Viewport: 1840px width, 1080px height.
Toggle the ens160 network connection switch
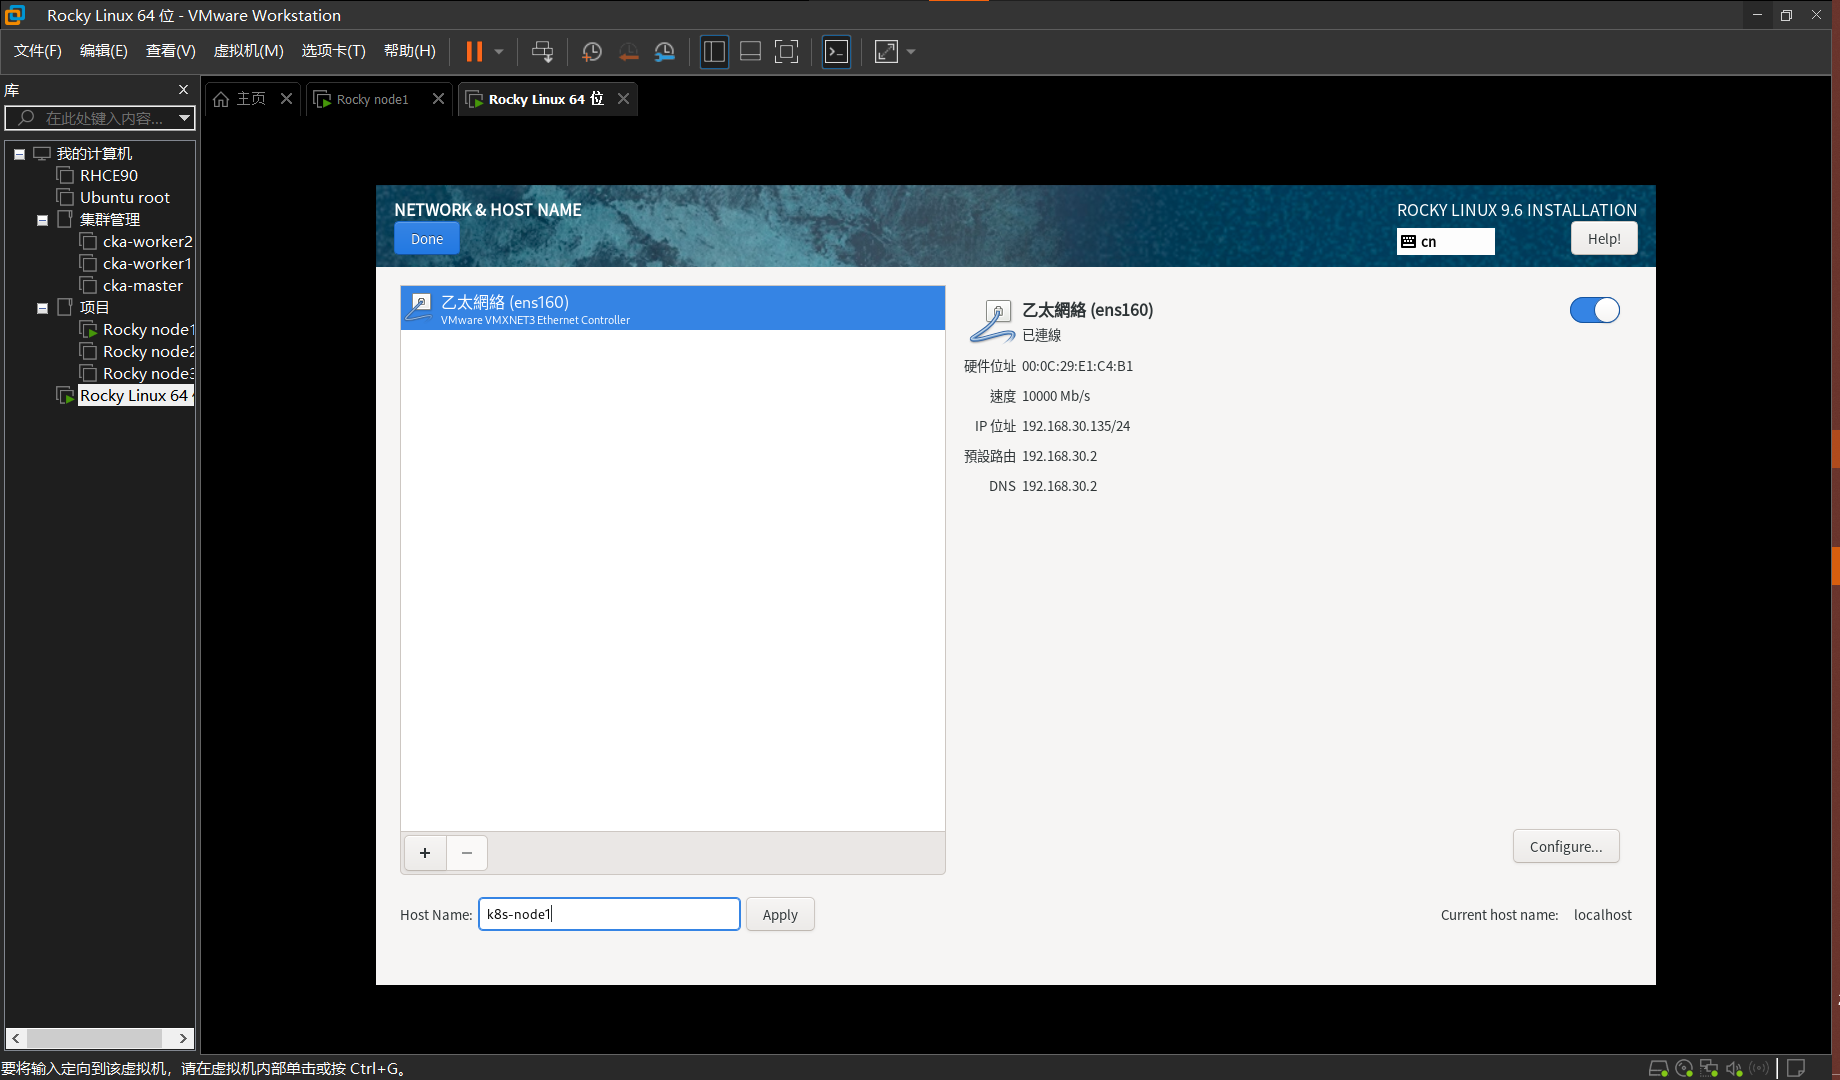click(x=1594, y=310)
